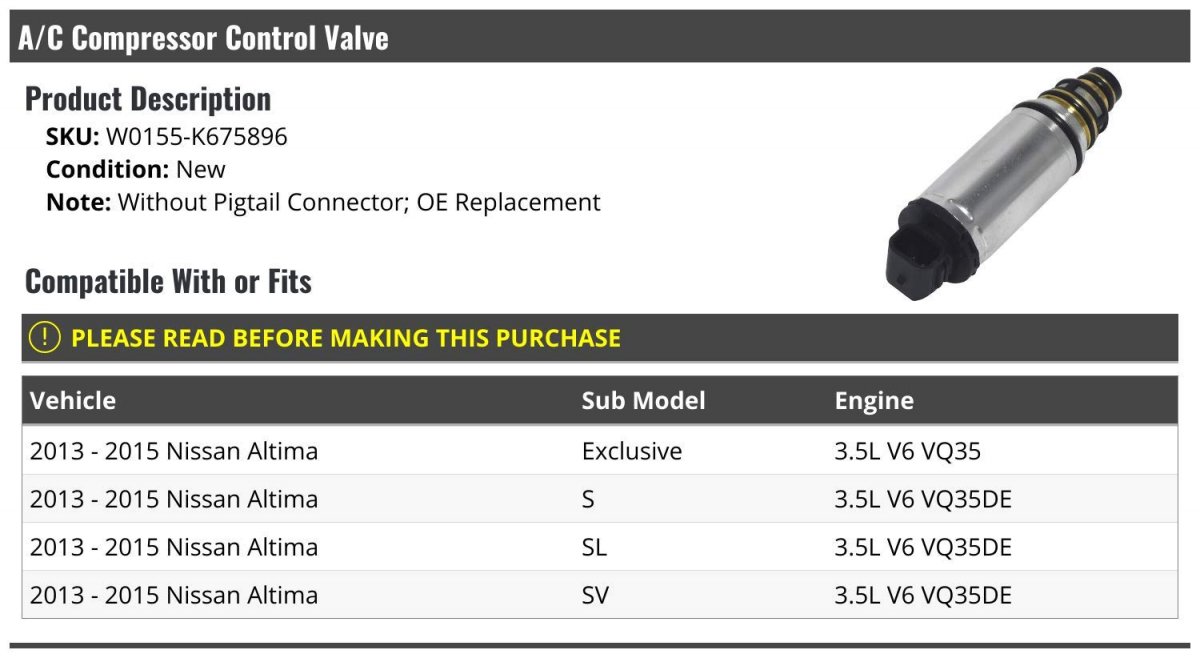Image resolution: width=1200 pixels, height=658 pixels.
Task: Click the Compatible With or Fits heading
Action: [168, 282]
